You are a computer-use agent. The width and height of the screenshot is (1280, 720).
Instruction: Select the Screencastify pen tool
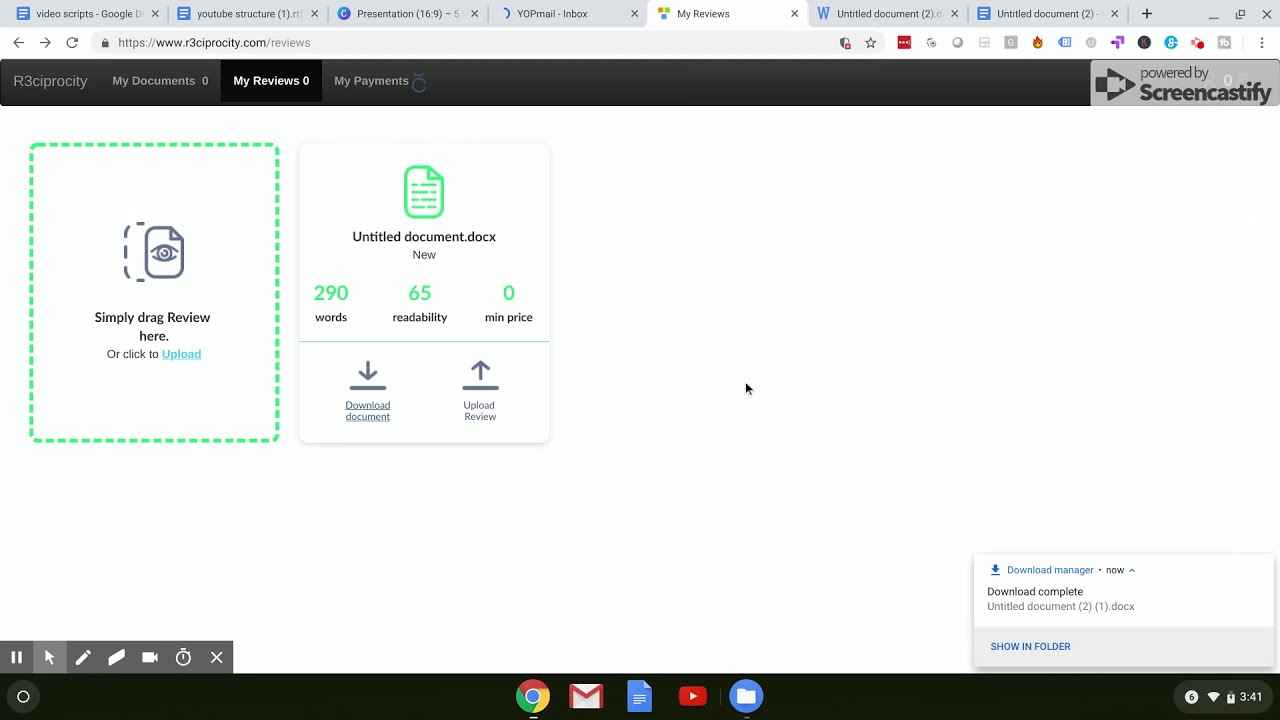[x=83, y=657]
